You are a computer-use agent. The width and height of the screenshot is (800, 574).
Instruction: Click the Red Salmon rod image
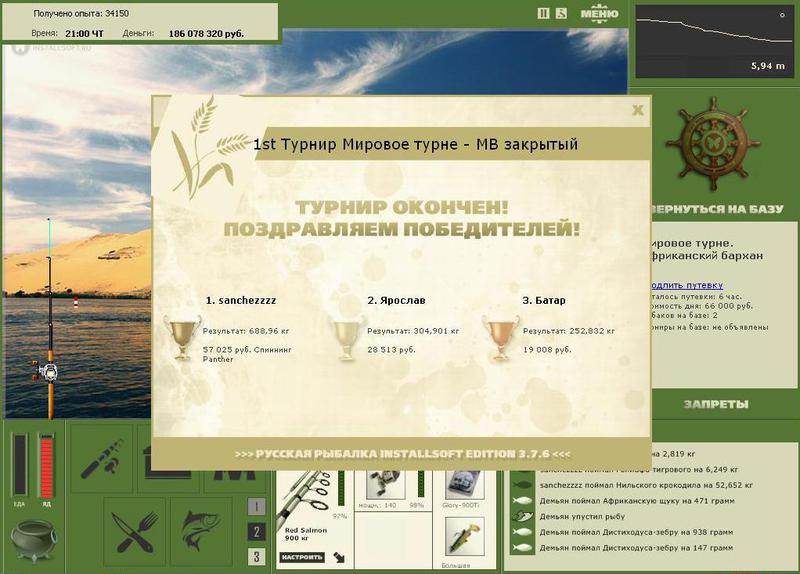[x=305, y=497]
